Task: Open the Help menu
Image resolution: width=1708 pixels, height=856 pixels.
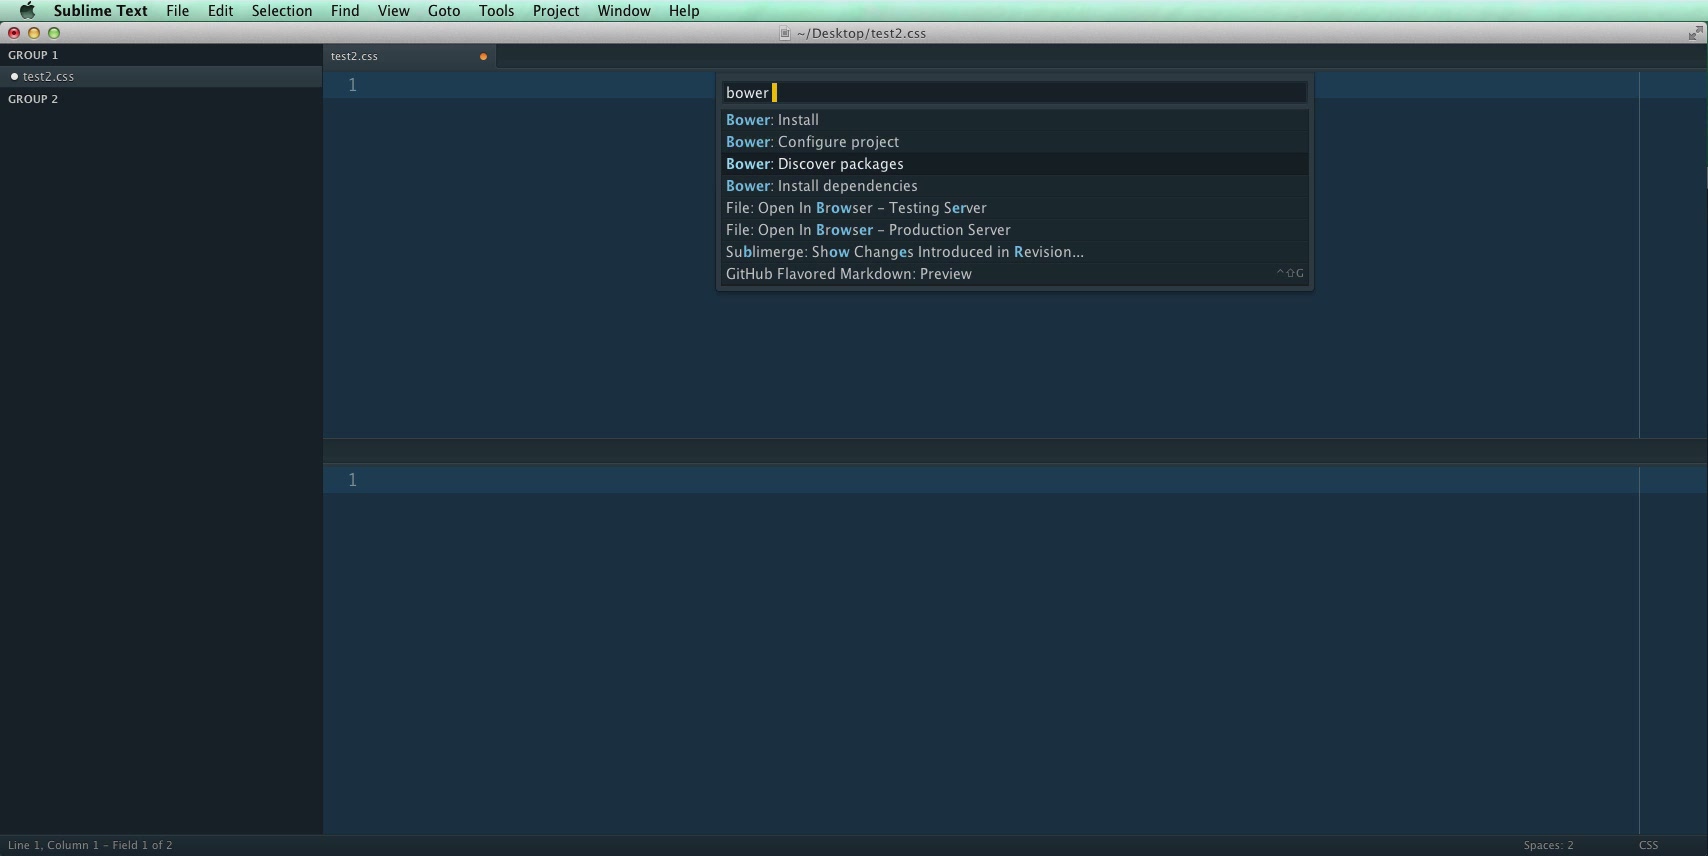Action: coord(684,11)
